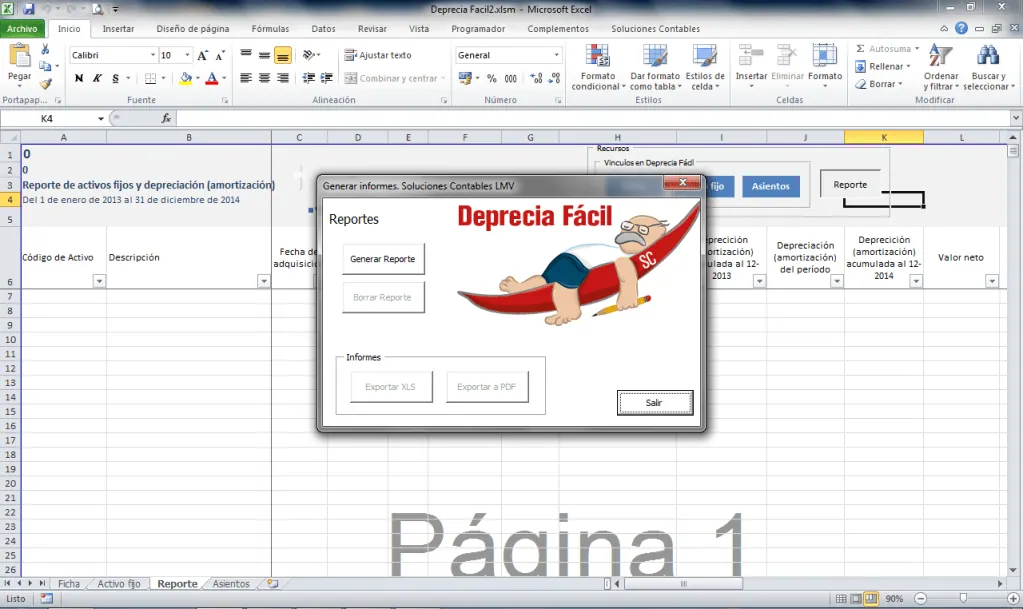The image size is (1023, 609).
Task: Decrease indent
Action: coord(309,78)
